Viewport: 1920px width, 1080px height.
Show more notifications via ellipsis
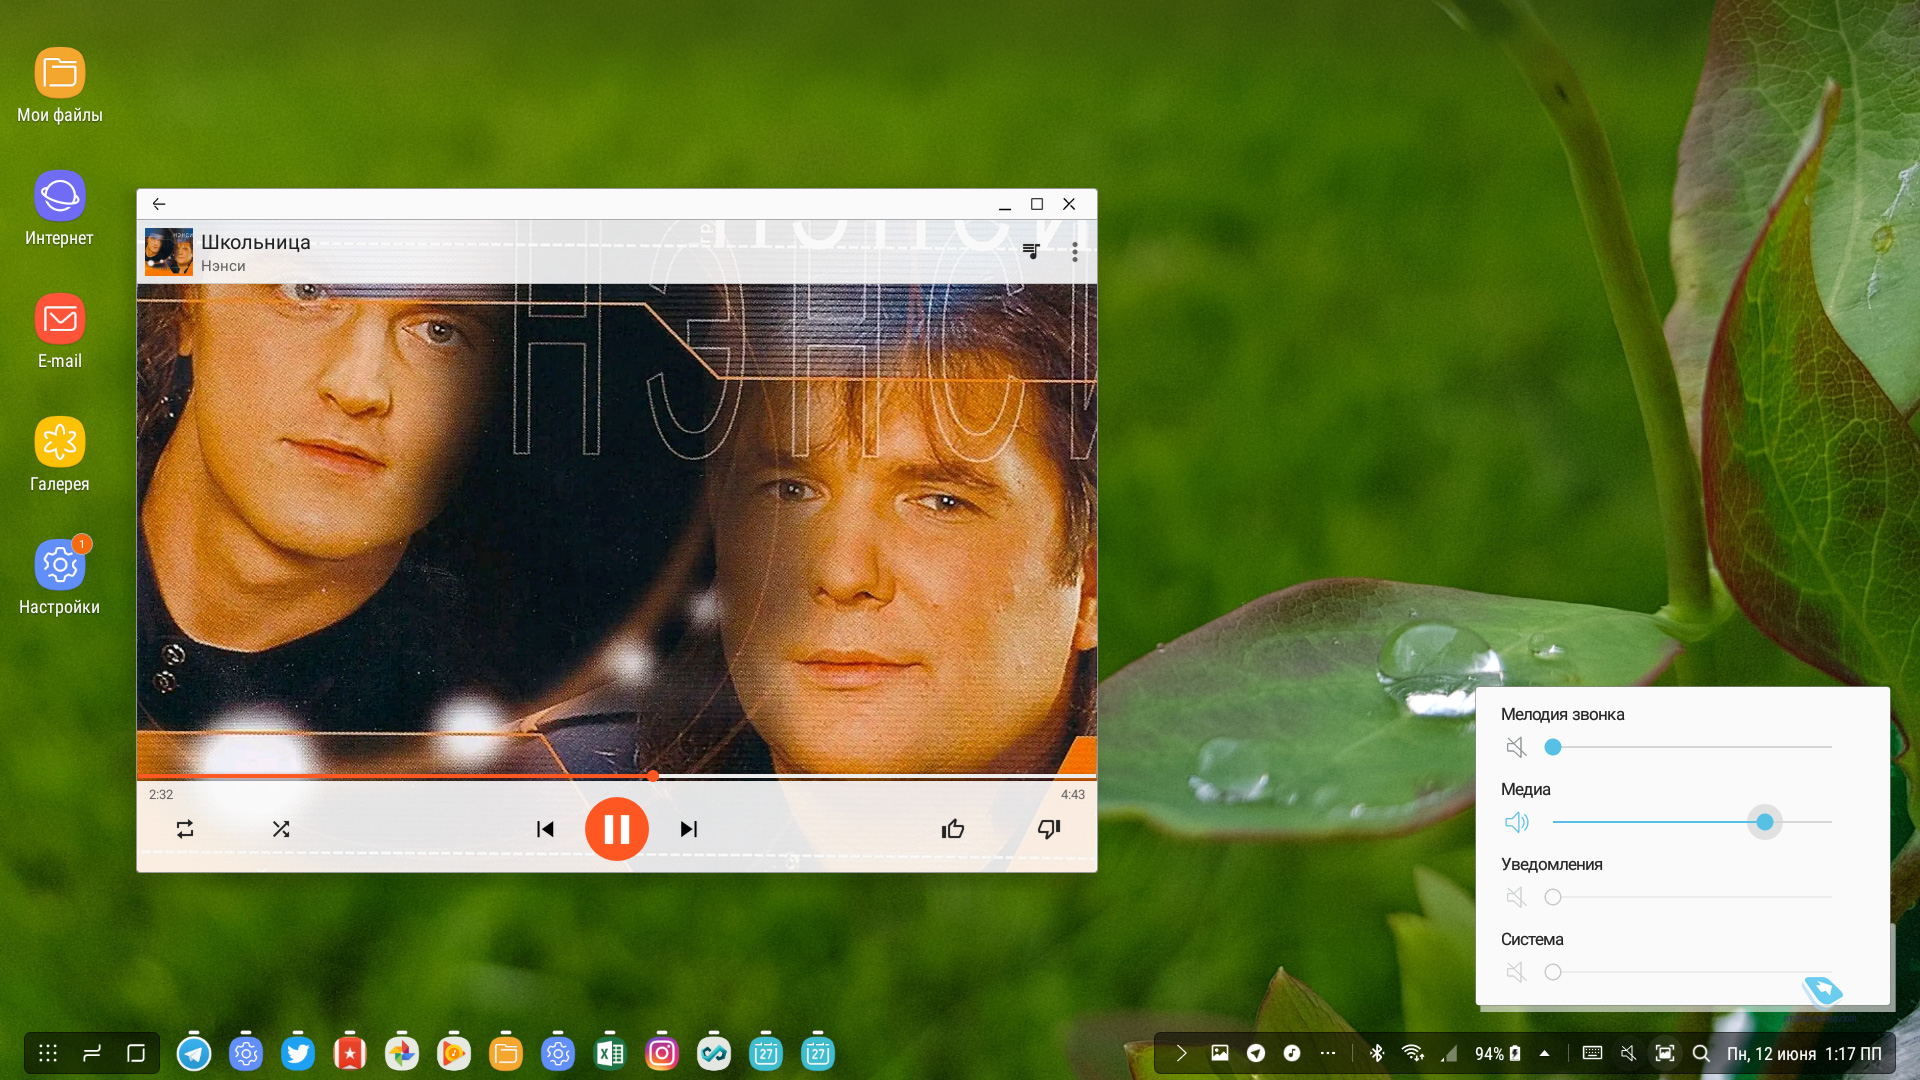[x=1328, y=1053]
